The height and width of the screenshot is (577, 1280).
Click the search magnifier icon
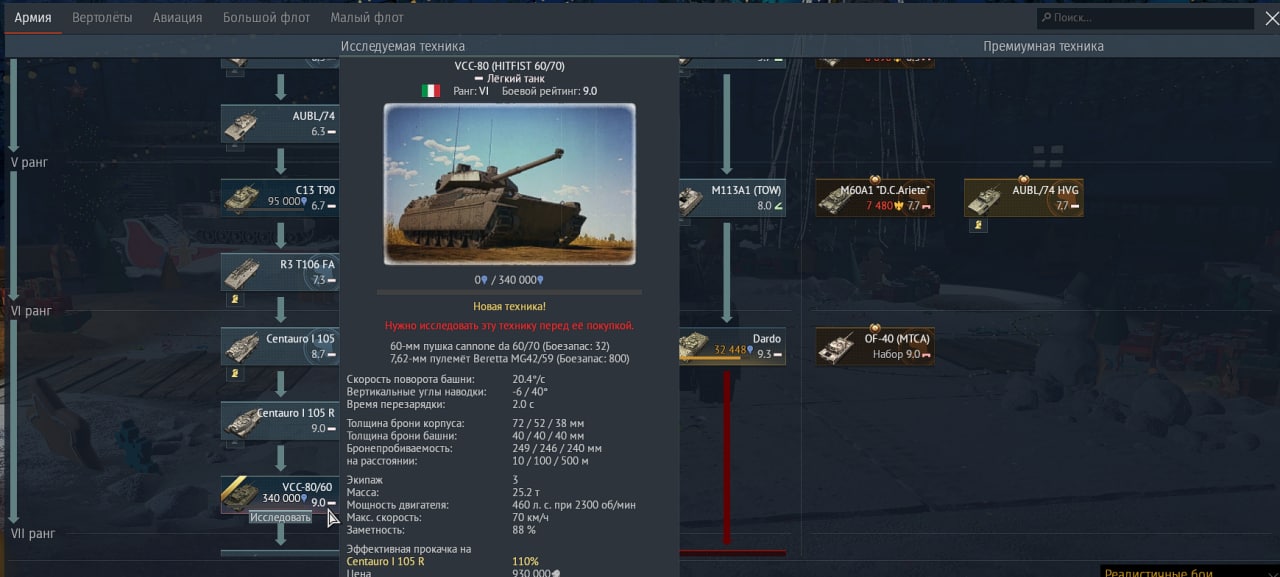pyautogui.click(x=1046, y=18)
